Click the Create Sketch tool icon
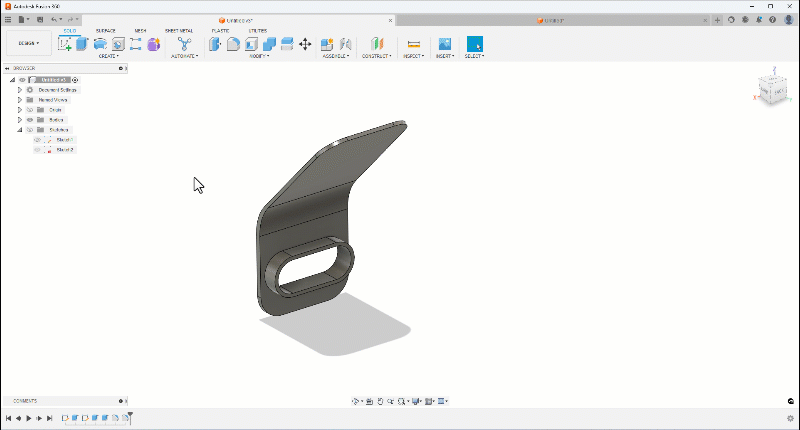Screen dimensions: 800x430 click(66, 44)
